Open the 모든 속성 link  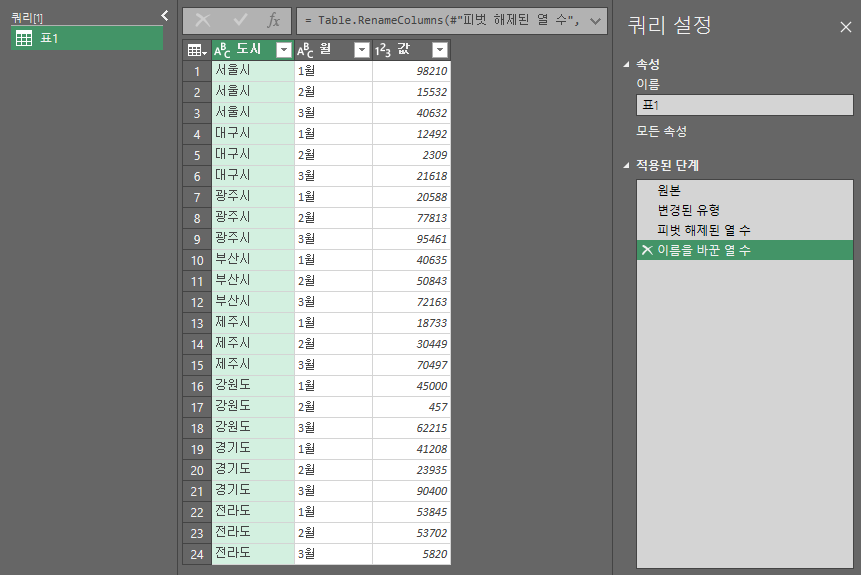[661, 131]
